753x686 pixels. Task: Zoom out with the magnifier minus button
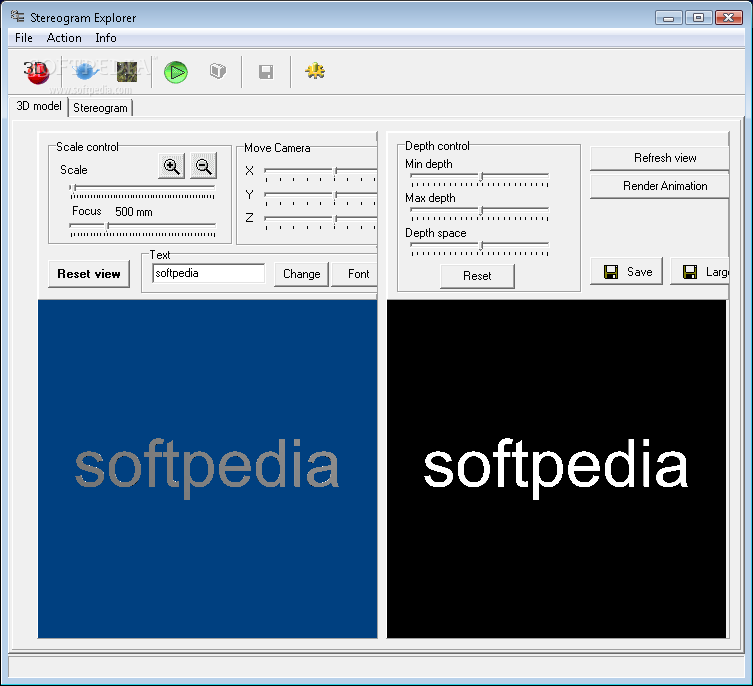click(x=203, y=166)
